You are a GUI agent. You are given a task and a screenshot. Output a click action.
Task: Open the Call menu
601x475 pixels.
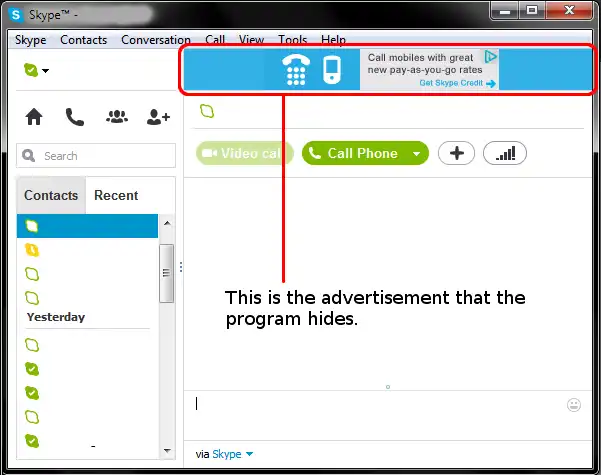coord(215,40)
